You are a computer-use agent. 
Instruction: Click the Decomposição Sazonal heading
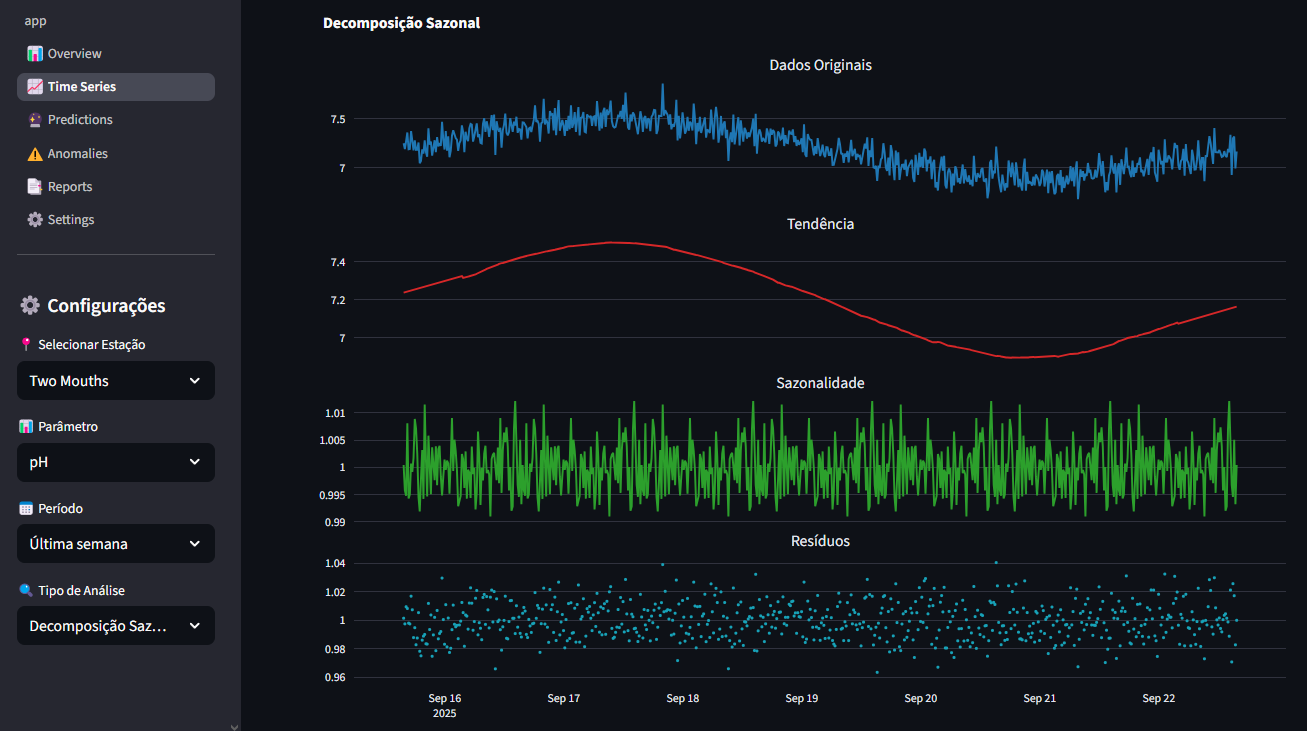click(x=401, y=23)
